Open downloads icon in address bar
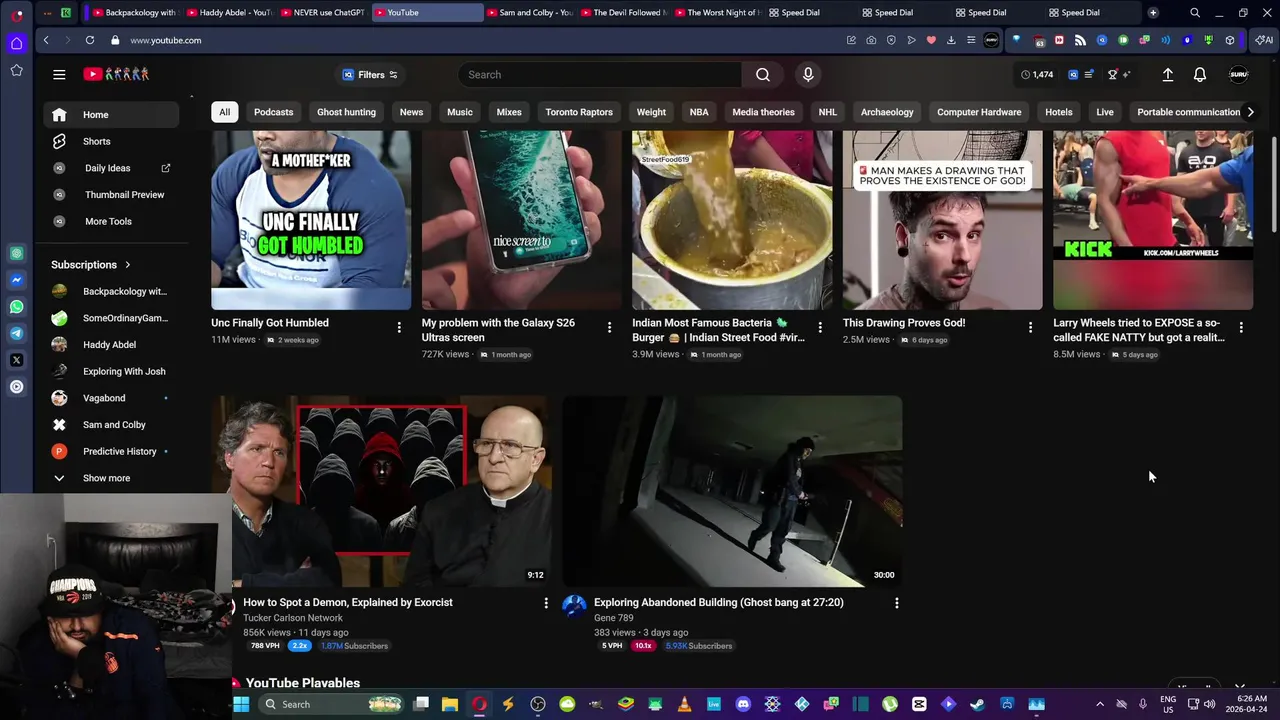The height and width of the screenshot is (720, 1280). 951,40
